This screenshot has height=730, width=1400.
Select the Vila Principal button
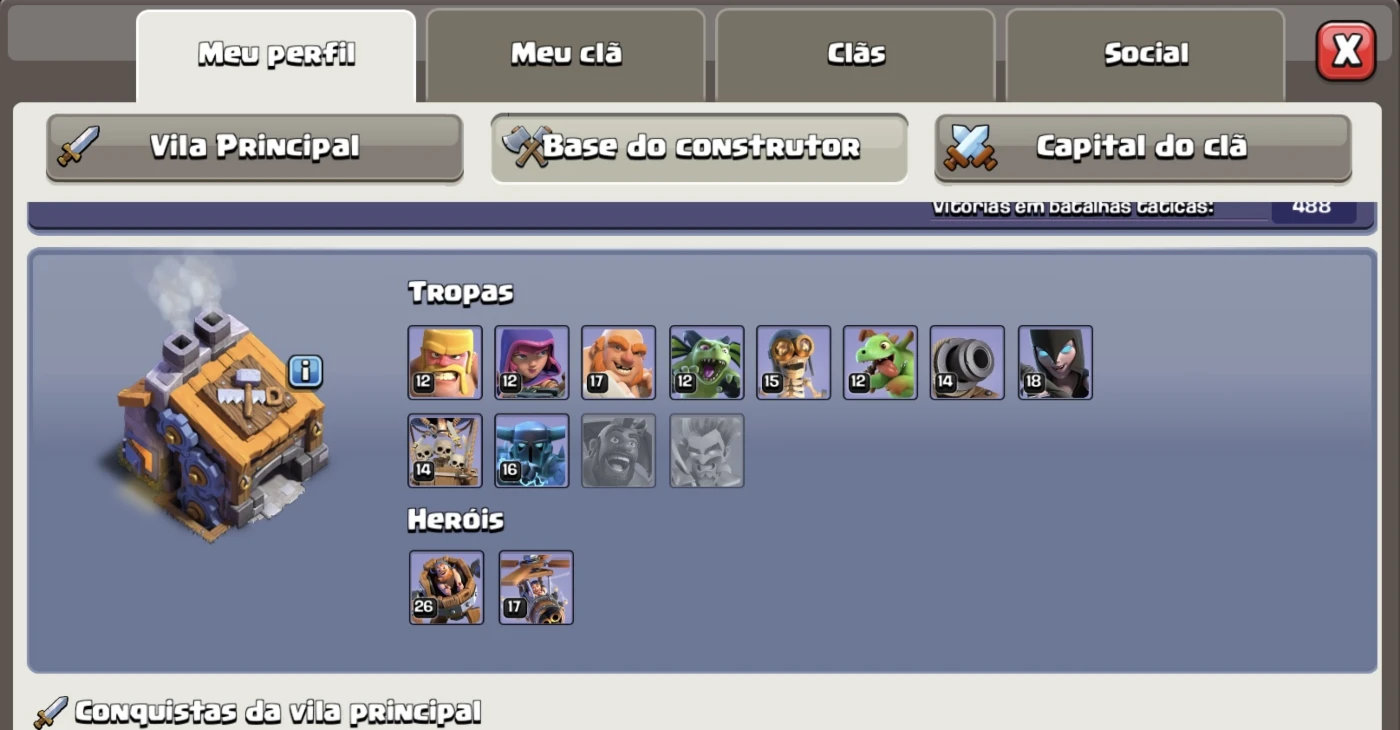click(x=255, y=147)
